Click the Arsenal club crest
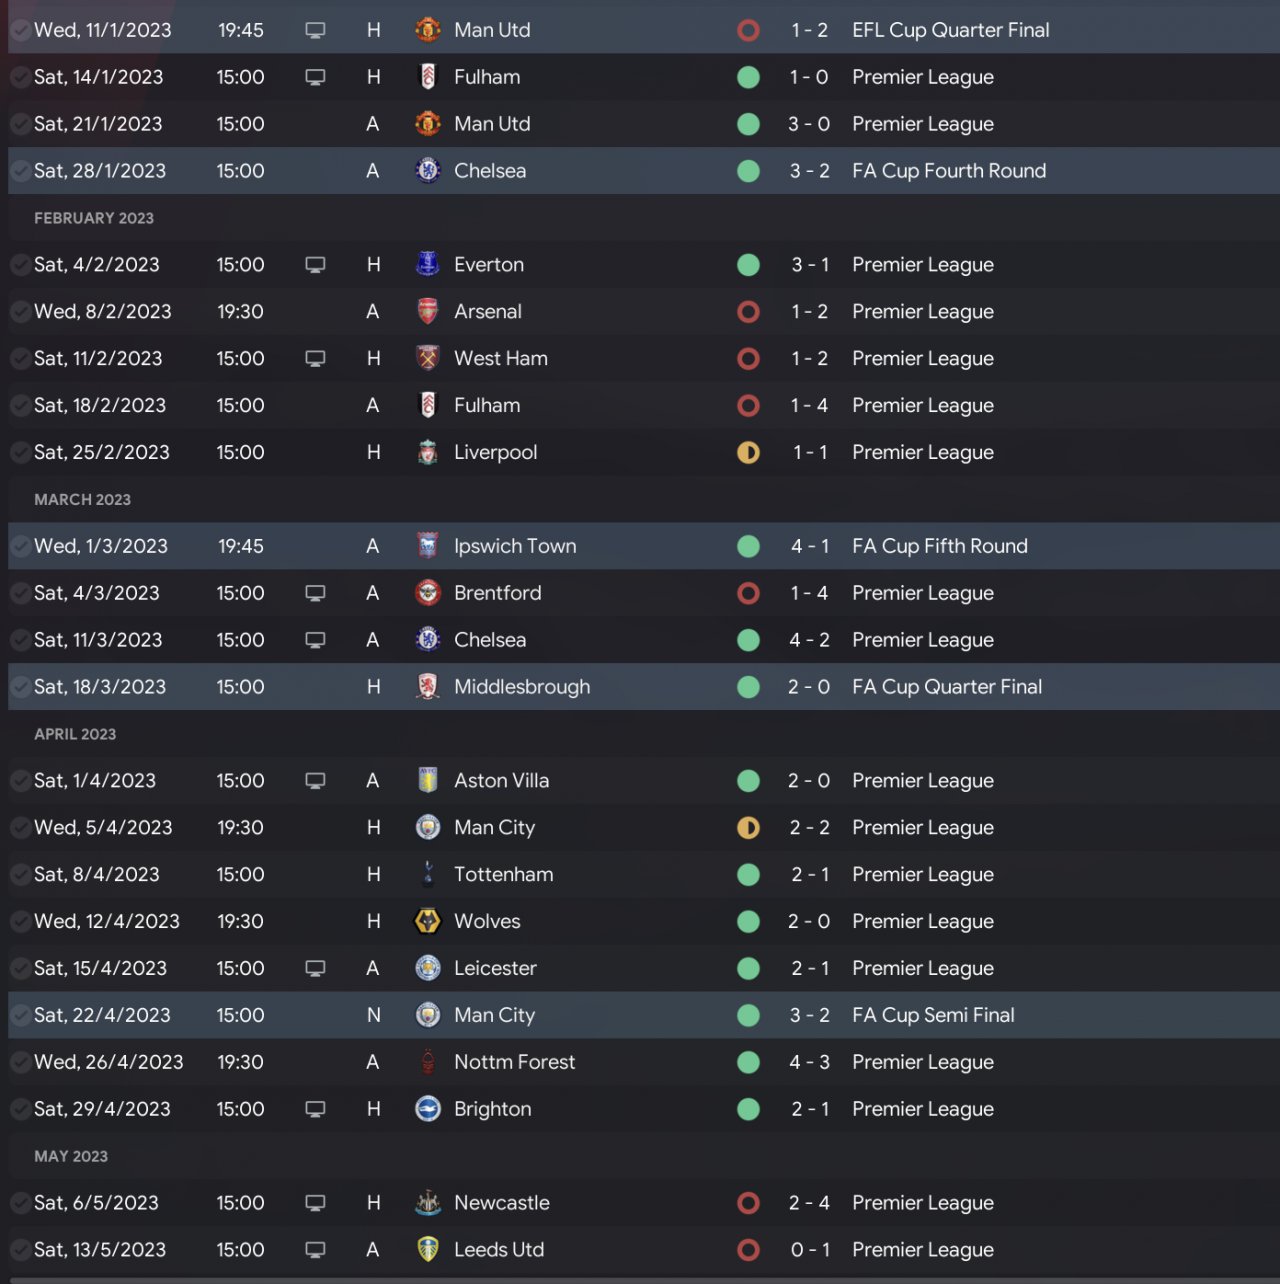 [x=428, y=311]
